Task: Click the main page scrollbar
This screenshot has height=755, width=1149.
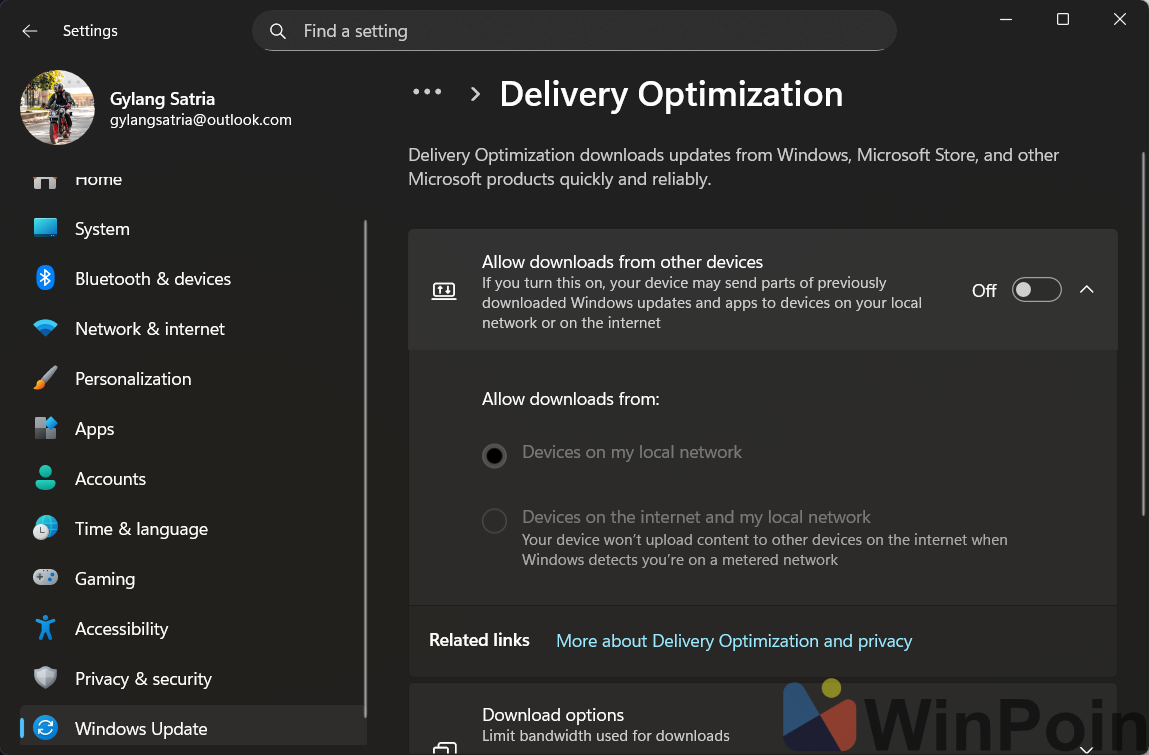Action: coord(1143,334)
